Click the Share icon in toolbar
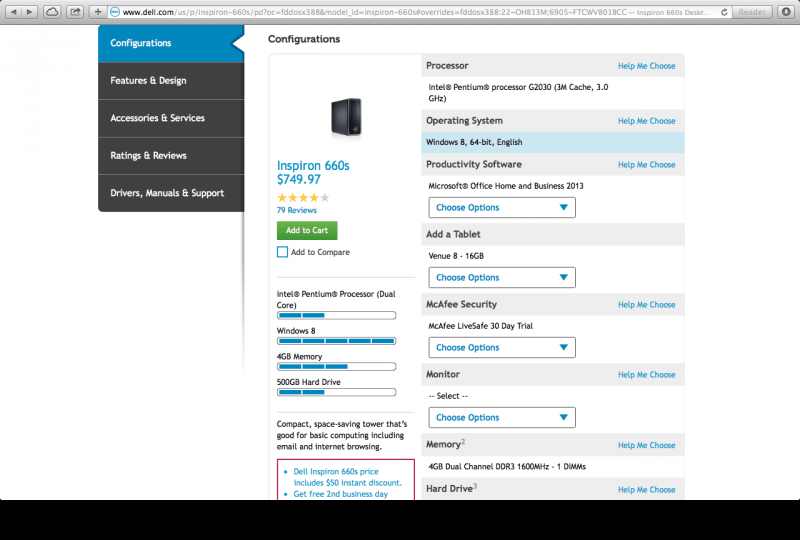Screen dimensions: 800x540 pyautogui.click(x=75, y=11)
